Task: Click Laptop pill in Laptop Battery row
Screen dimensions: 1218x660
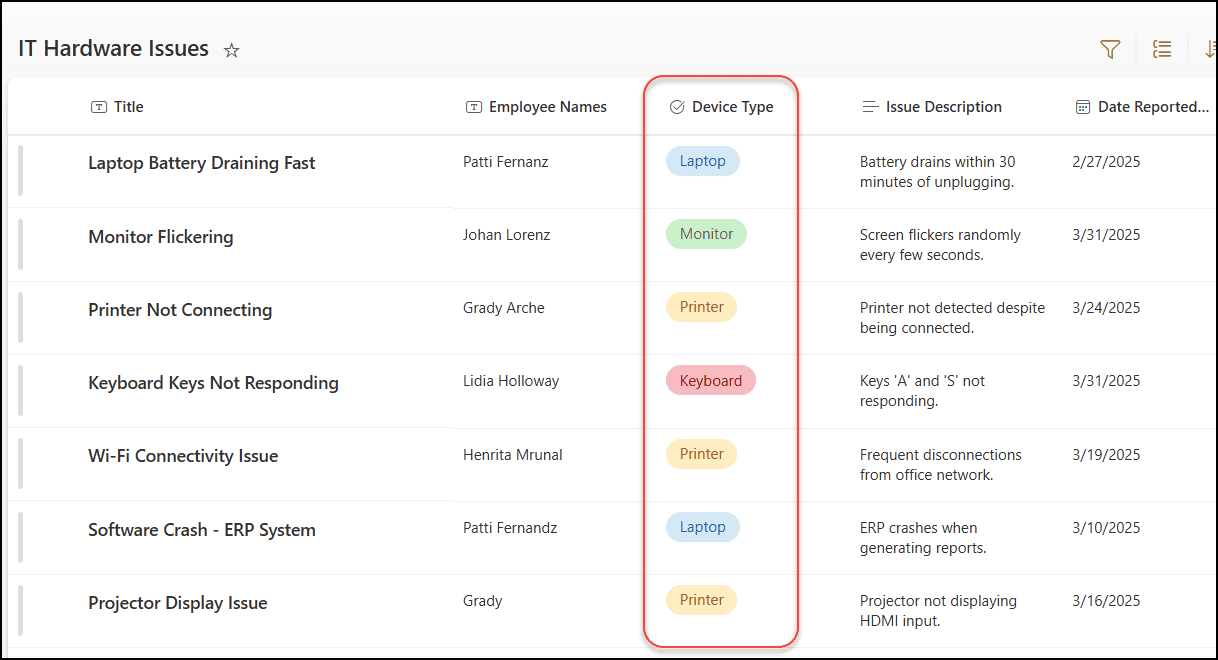Action: coord(703,161)
